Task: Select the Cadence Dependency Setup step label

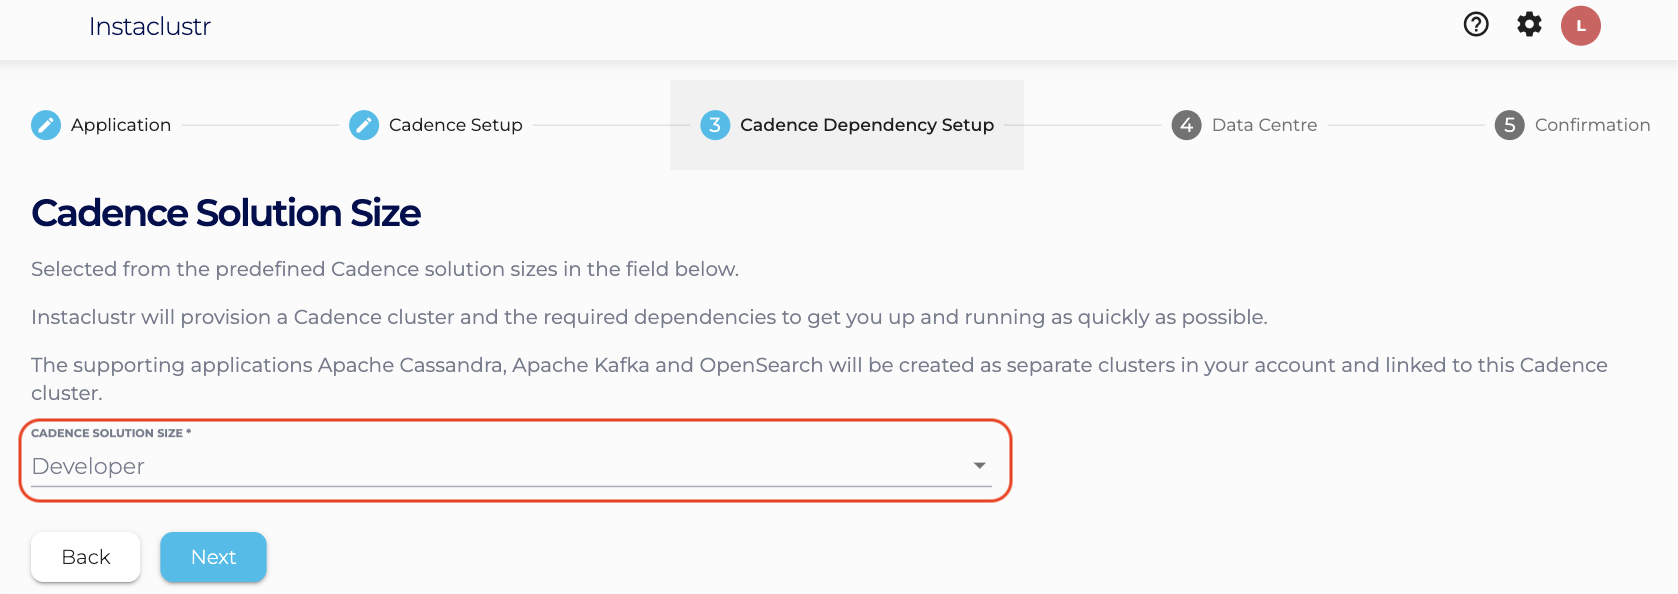Action: click(867, 125)
